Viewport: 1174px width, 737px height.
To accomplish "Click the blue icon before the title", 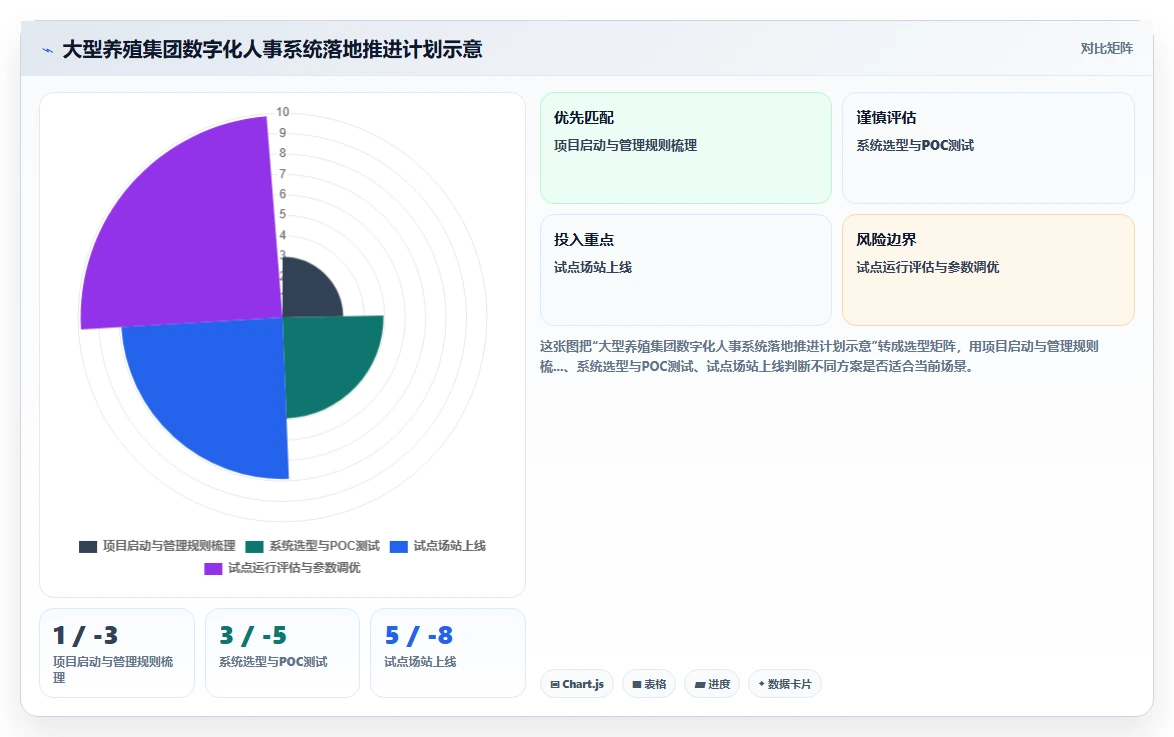I will coord(48,50).
